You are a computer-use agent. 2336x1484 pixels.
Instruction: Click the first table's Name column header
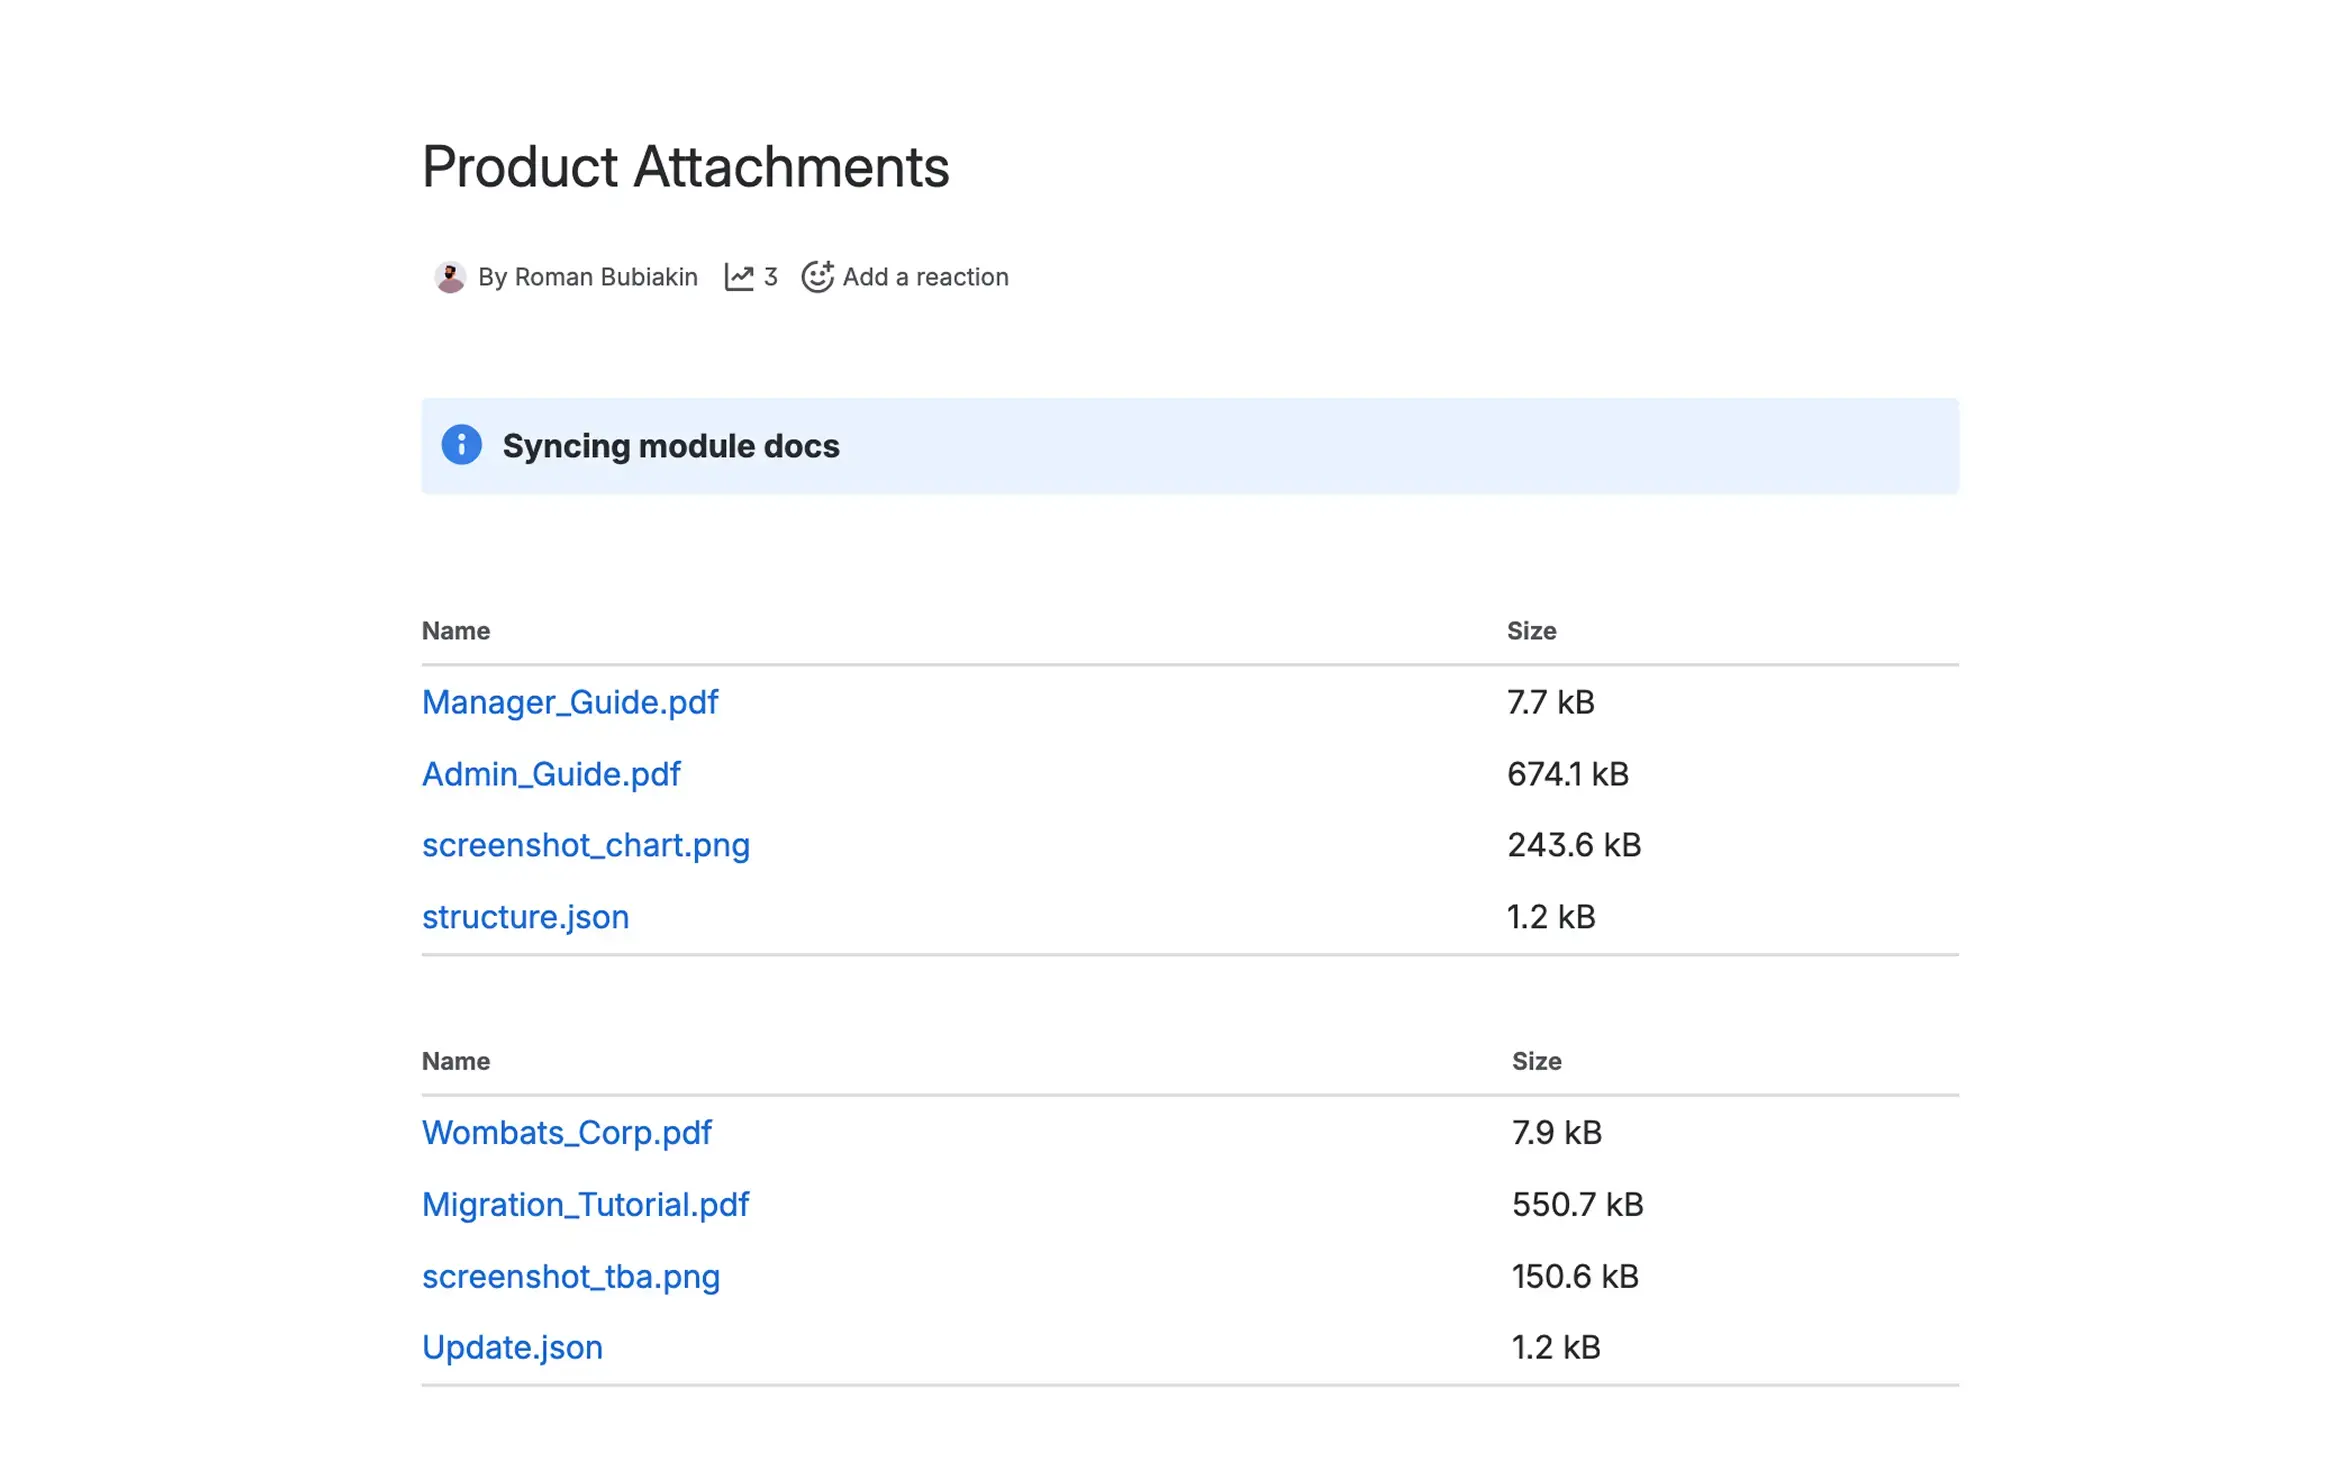[456, 631]
